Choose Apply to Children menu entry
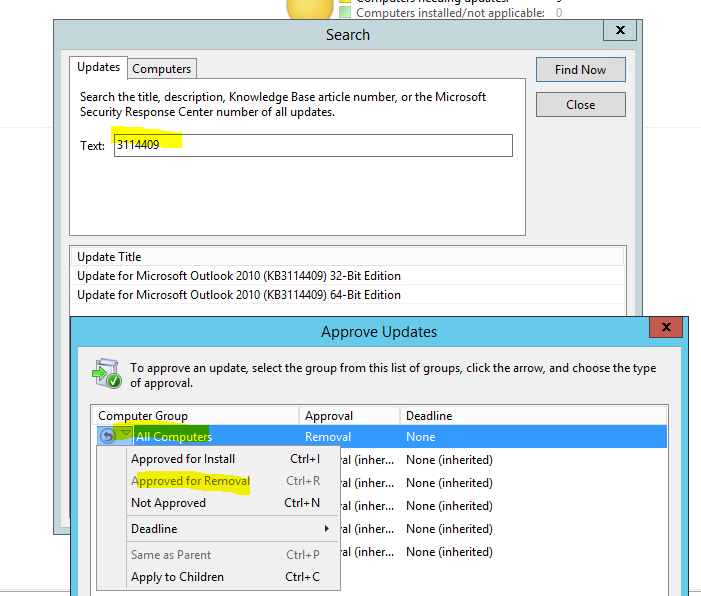Image resolution: width=701 pixels, height=596 pixels. [x=219, y=577]
